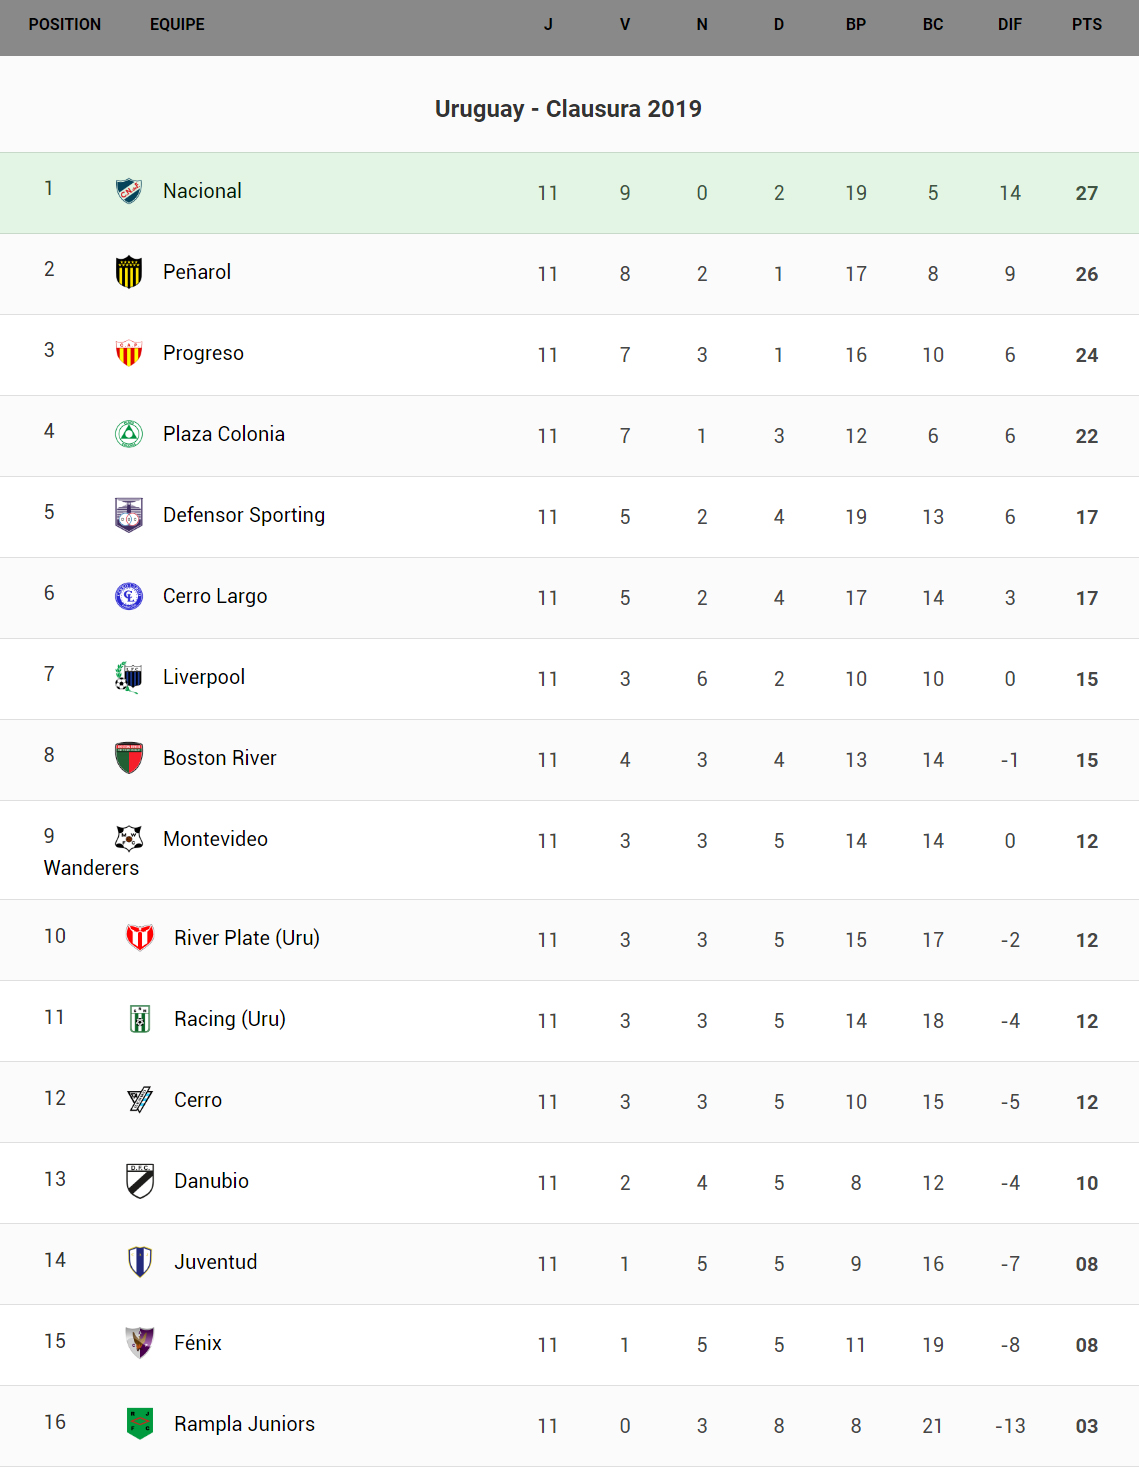This screenshot has width=1139, height=1472.
Task: Click the Plaza Colonia round logo
Action: tap(129, 434)
